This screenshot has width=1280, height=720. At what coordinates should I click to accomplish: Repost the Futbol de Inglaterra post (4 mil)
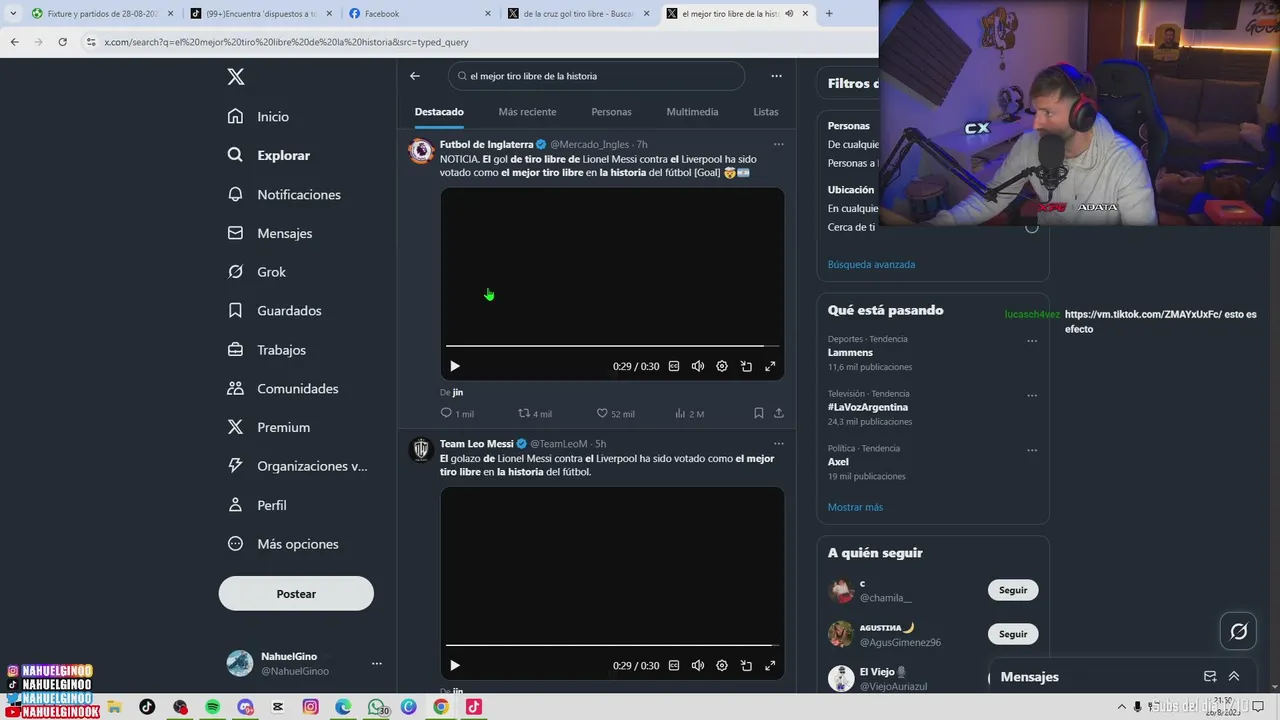[x=535, y=413]
